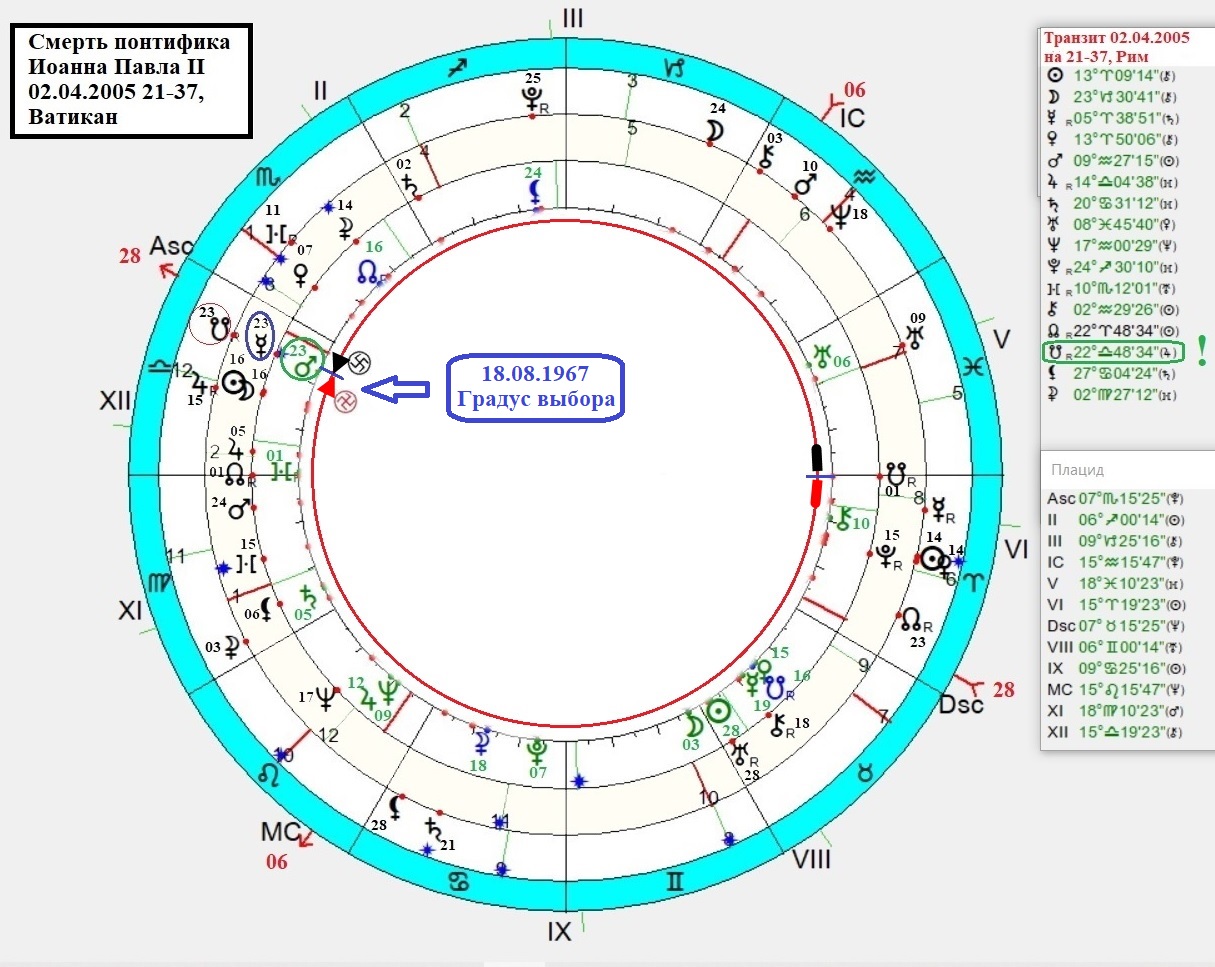1215x967 pixels.
Task: Click the Pisces sign on the blue zodiac ring
Action: [974, 366]
